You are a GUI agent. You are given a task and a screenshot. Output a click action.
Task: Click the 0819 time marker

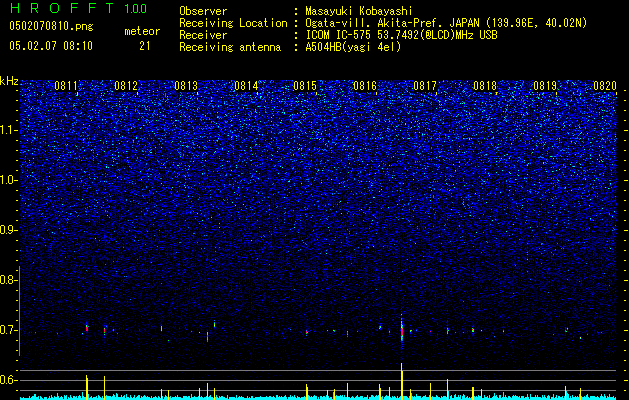[545, 86]
